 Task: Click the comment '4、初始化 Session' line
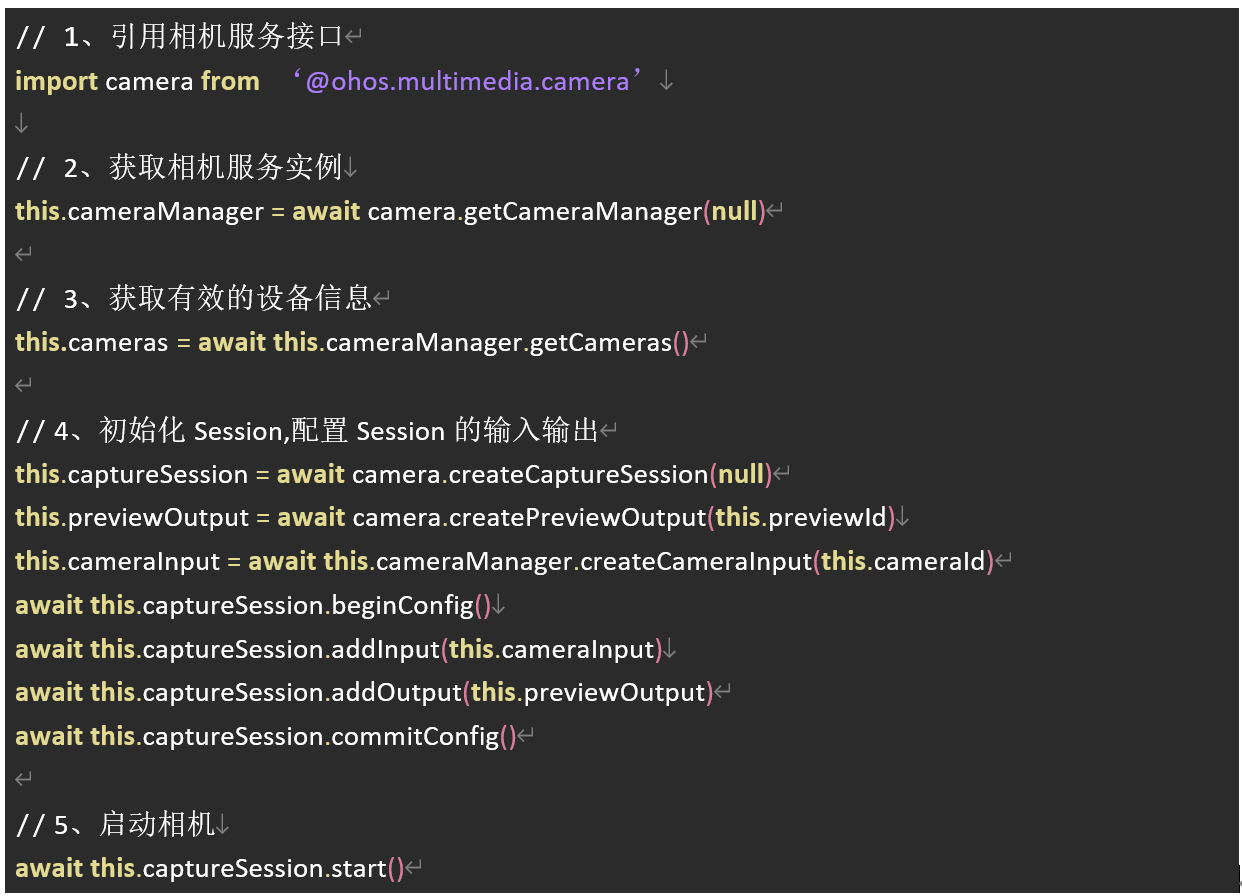pyautogui.click(x=307, y=431)
